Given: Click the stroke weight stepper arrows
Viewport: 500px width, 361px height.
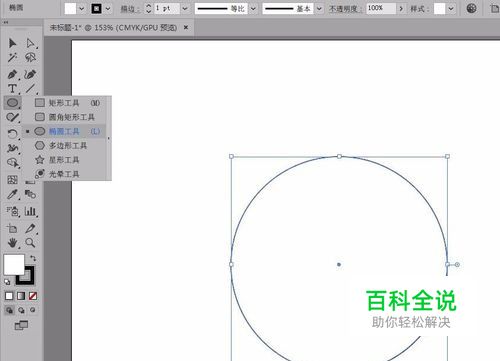Looking at the screenshot, I should pos(149,9).
